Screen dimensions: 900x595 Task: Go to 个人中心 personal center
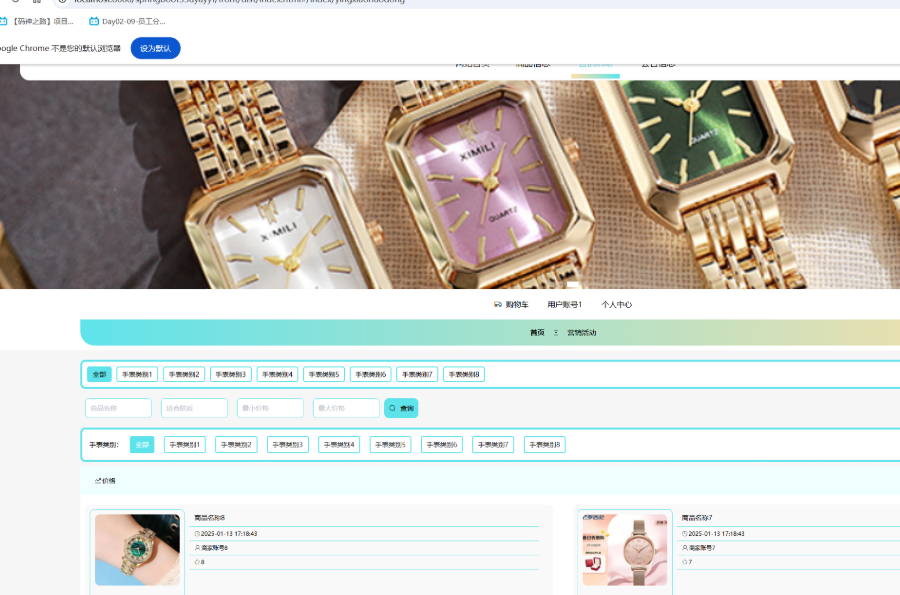tap(616, 304)
